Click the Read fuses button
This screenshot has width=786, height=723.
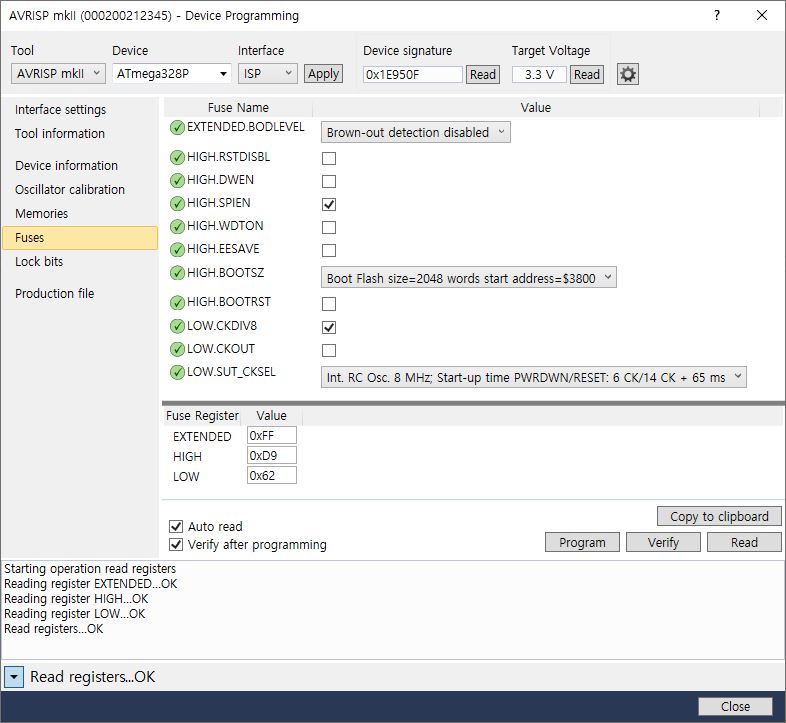coord(744,543)
